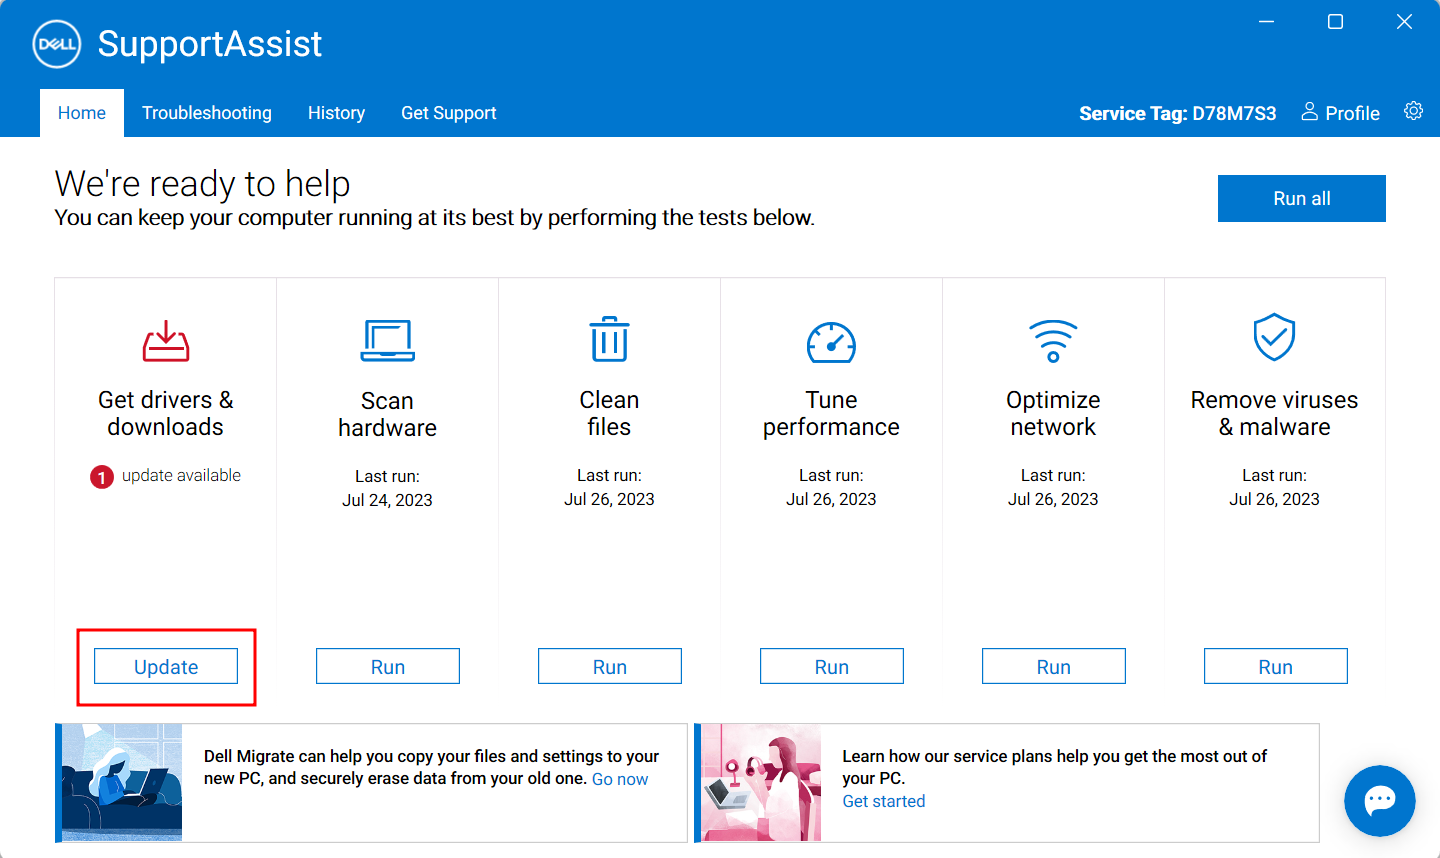The width and height of the screenshot is (1440, 858).
Task: Click the Scan hardware laptop icon
Action: click(388, 341)
